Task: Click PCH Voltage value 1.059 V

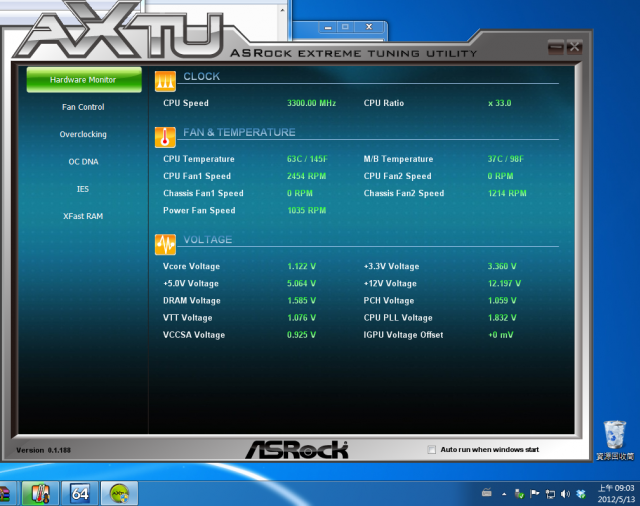Action: click(x=502, y=301)
